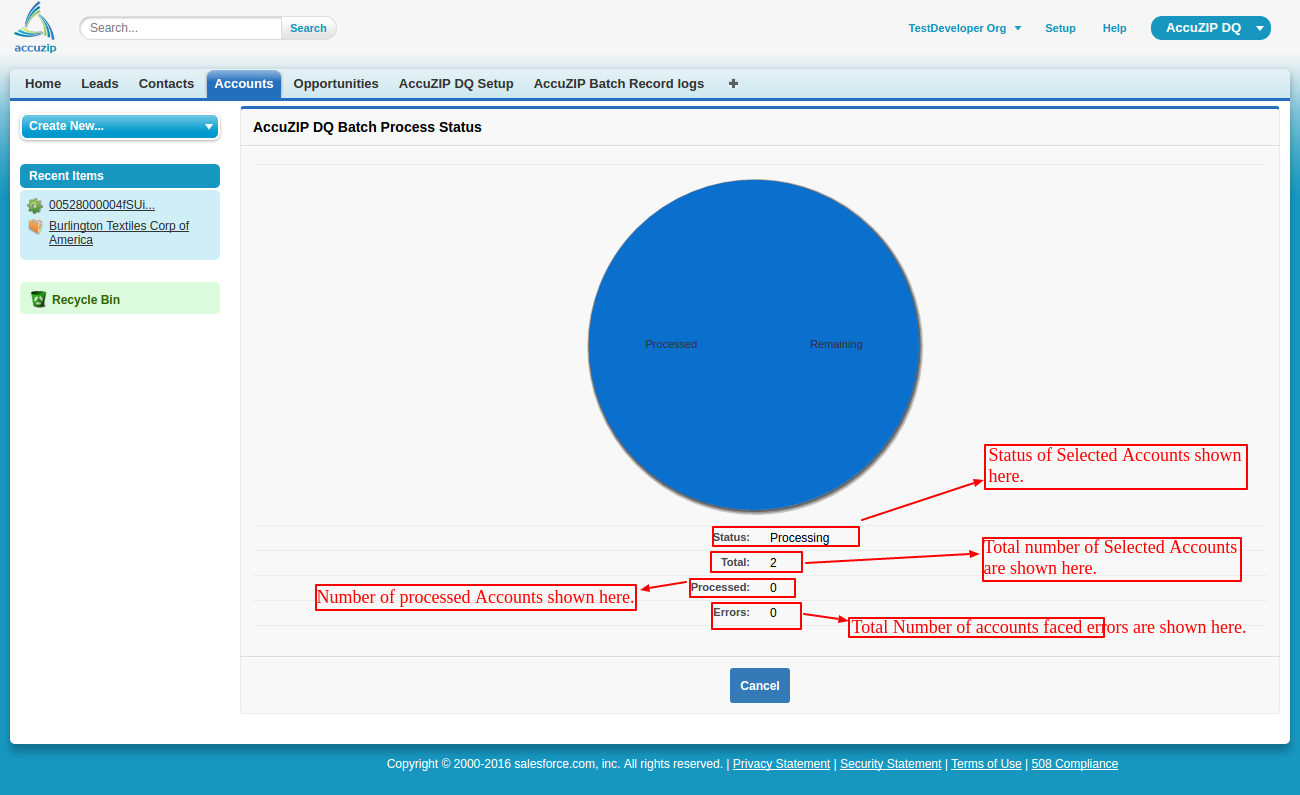Click the gear icon beside record 00528000004fSUi
The width and height of the screenshot is (1300, 795).
pos(35,205)
